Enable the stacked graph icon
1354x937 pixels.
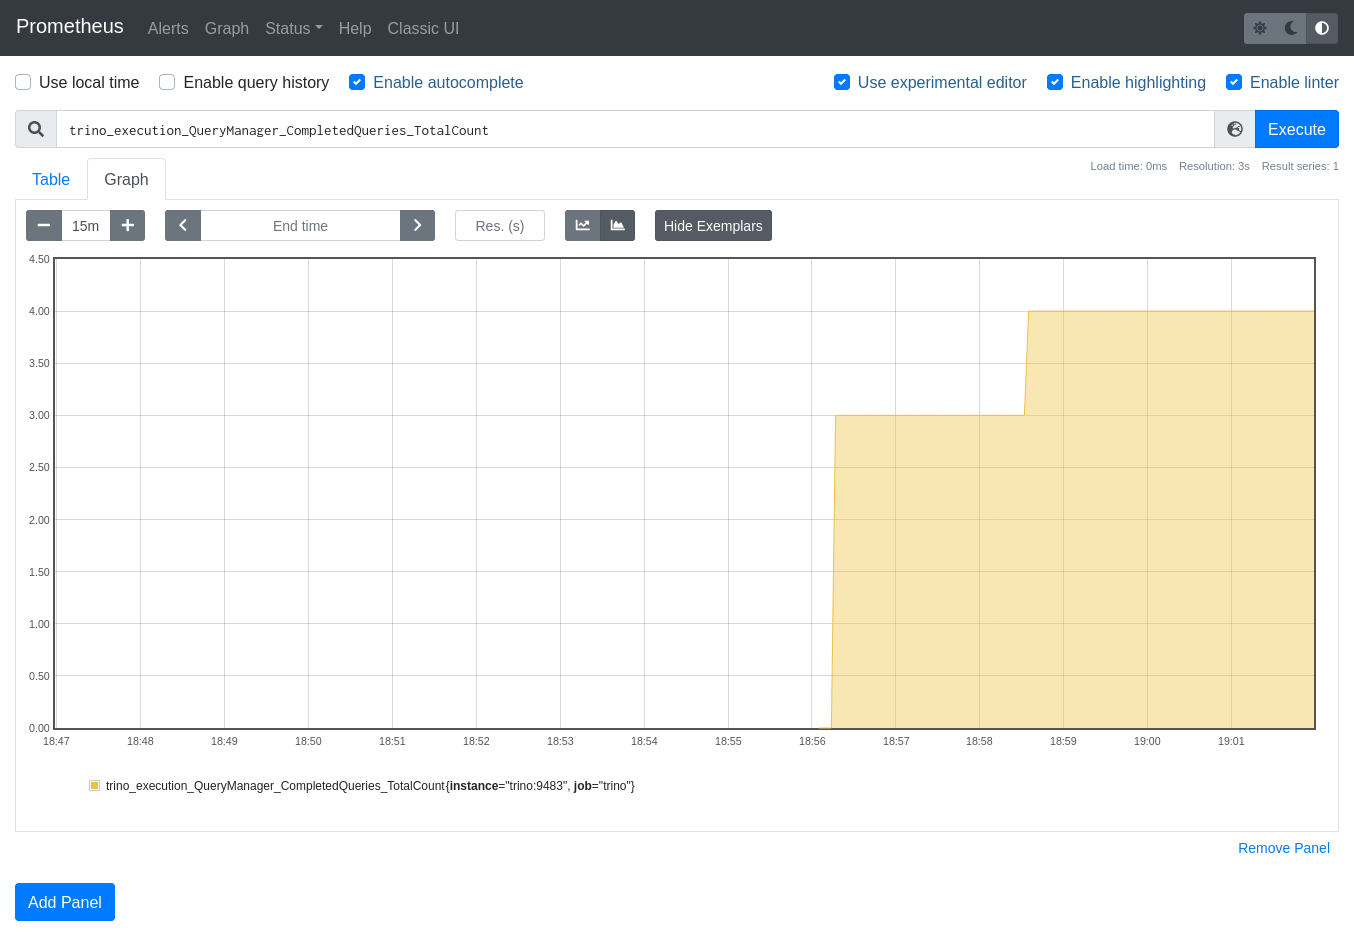point(617,225)
